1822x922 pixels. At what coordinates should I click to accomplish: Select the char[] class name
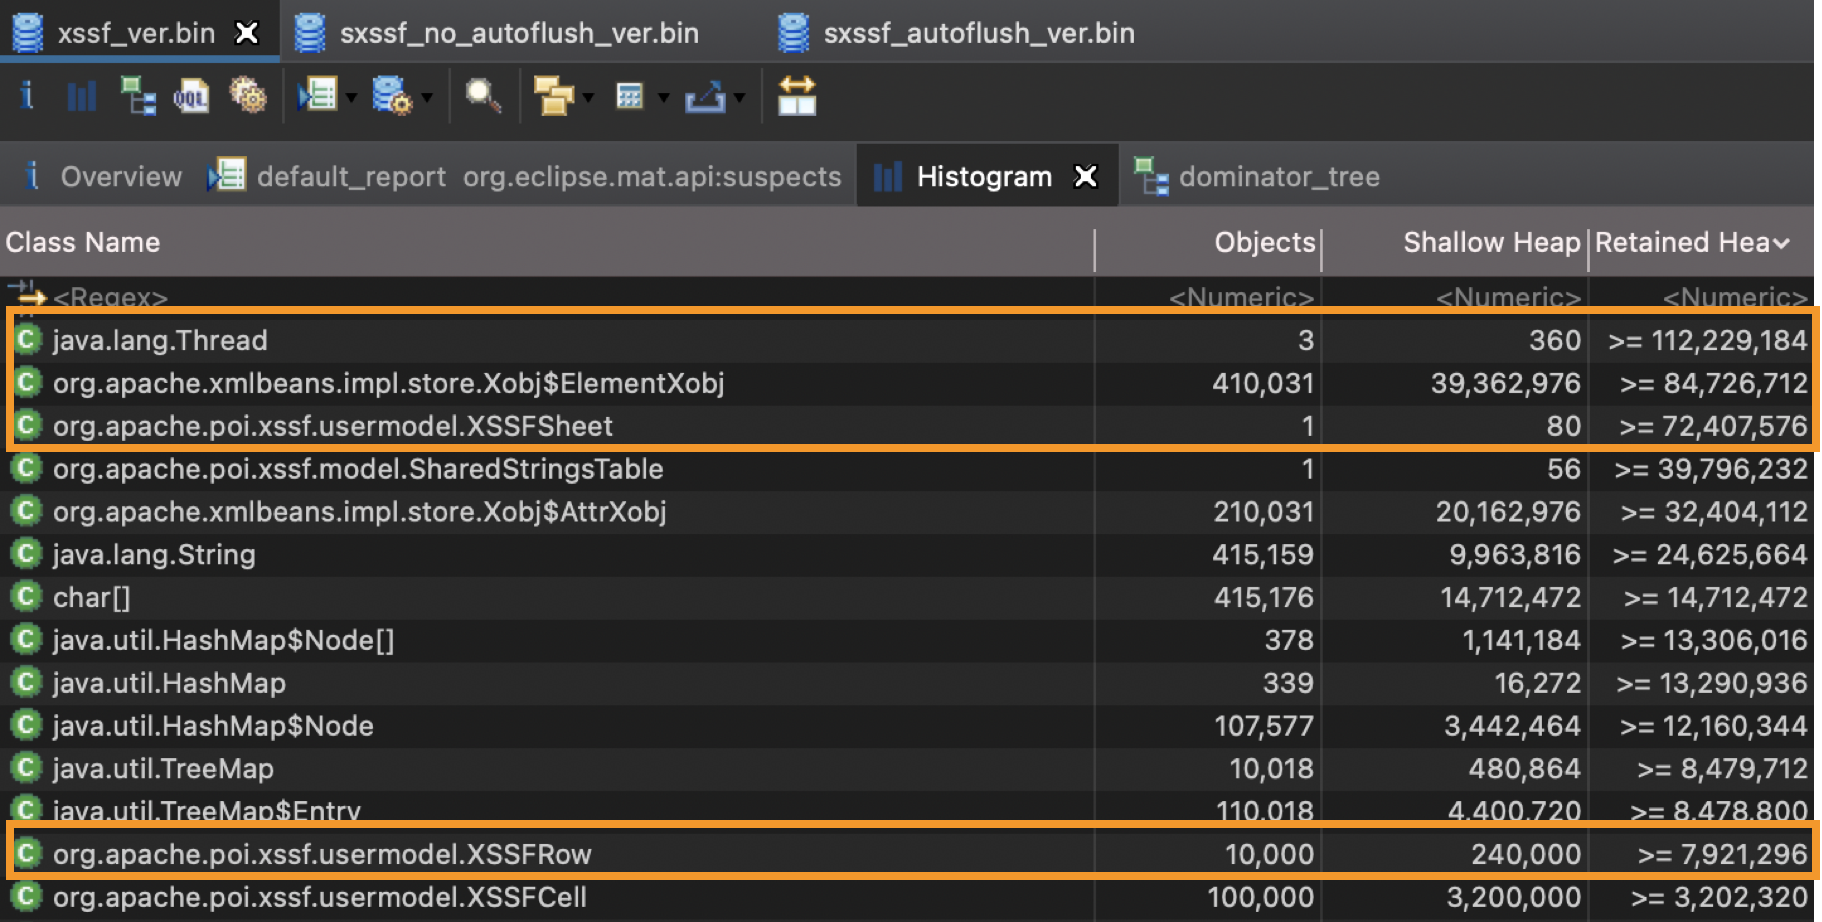pyautogui.click(x=92, y=598)
